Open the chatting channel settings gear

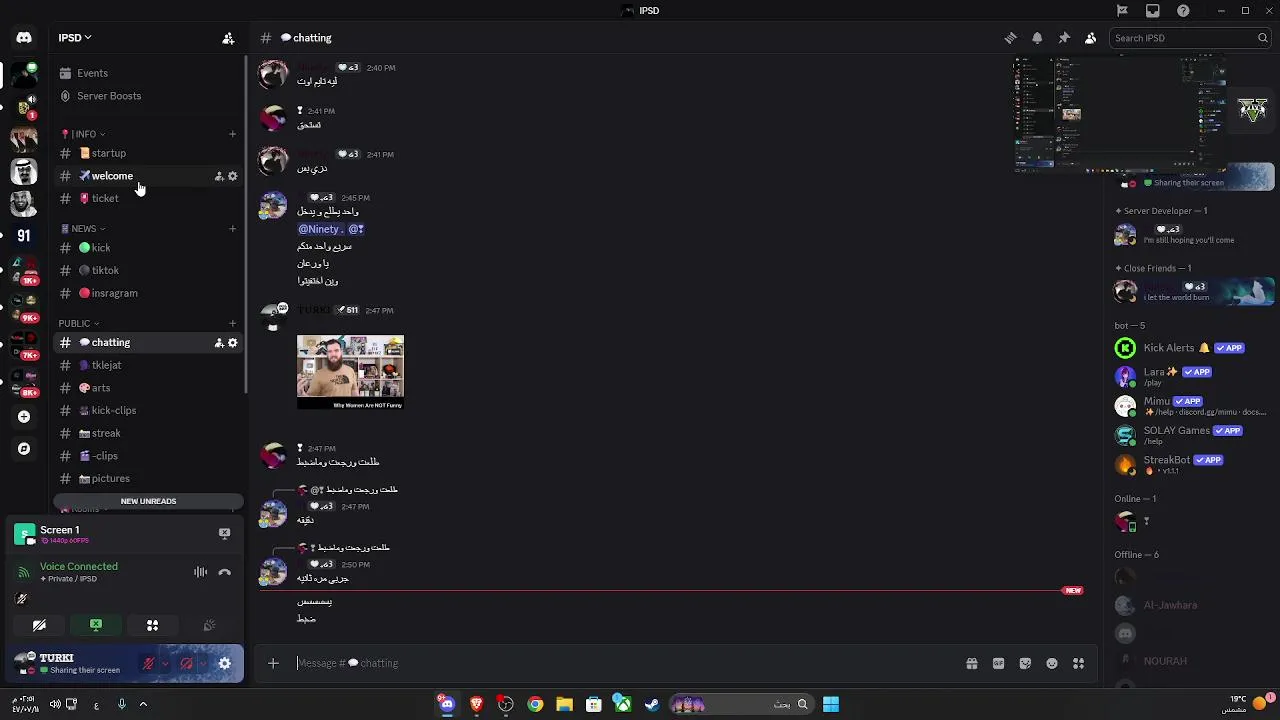pyautogui.click(x=233, y=343)
